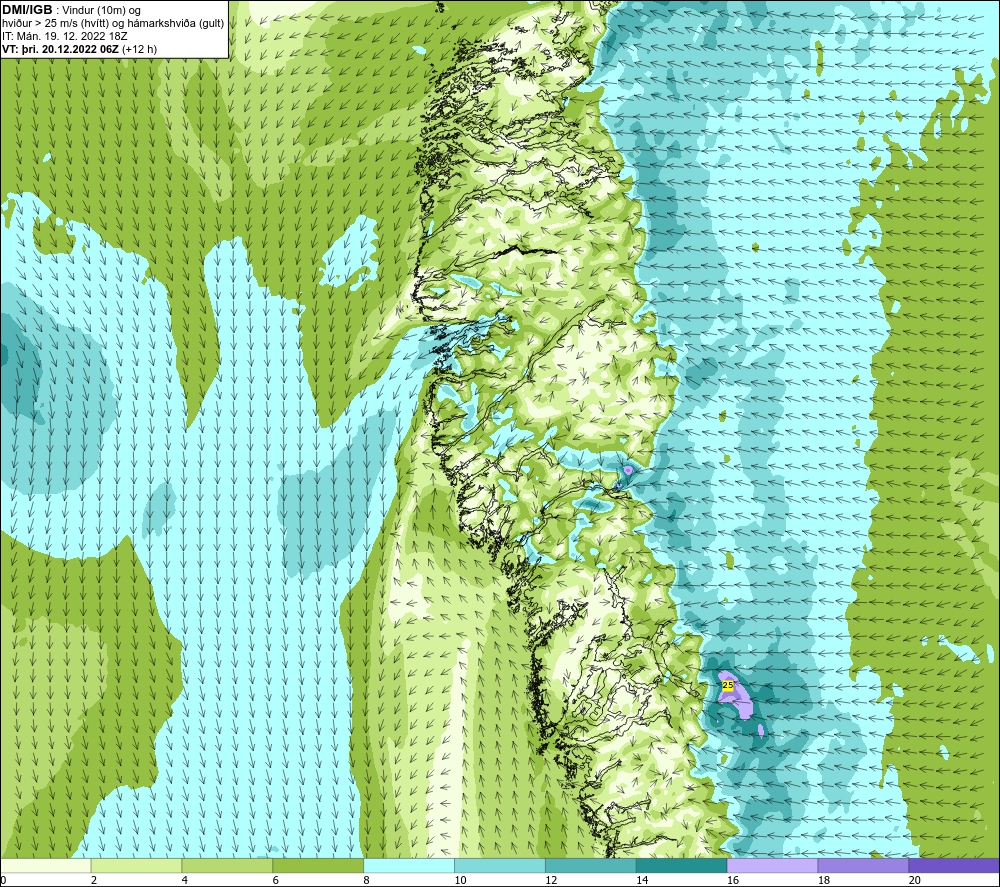Click the "14" scale label
Viewport: 1000px width, 887px height.
pos(642,880)
